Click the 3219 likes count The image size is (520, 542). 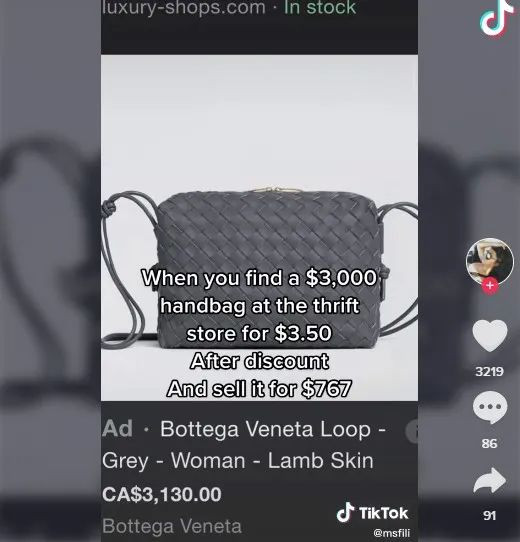(x=489, y=372)
